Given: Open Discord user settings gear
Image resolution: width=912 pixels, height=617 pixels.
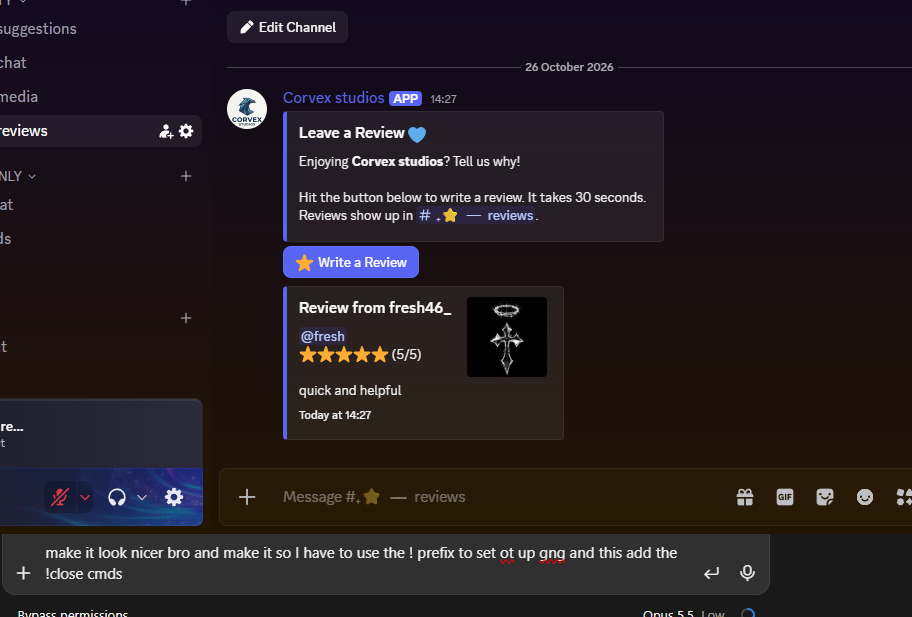Looking at the screenshot, I should tap(174, 497).
